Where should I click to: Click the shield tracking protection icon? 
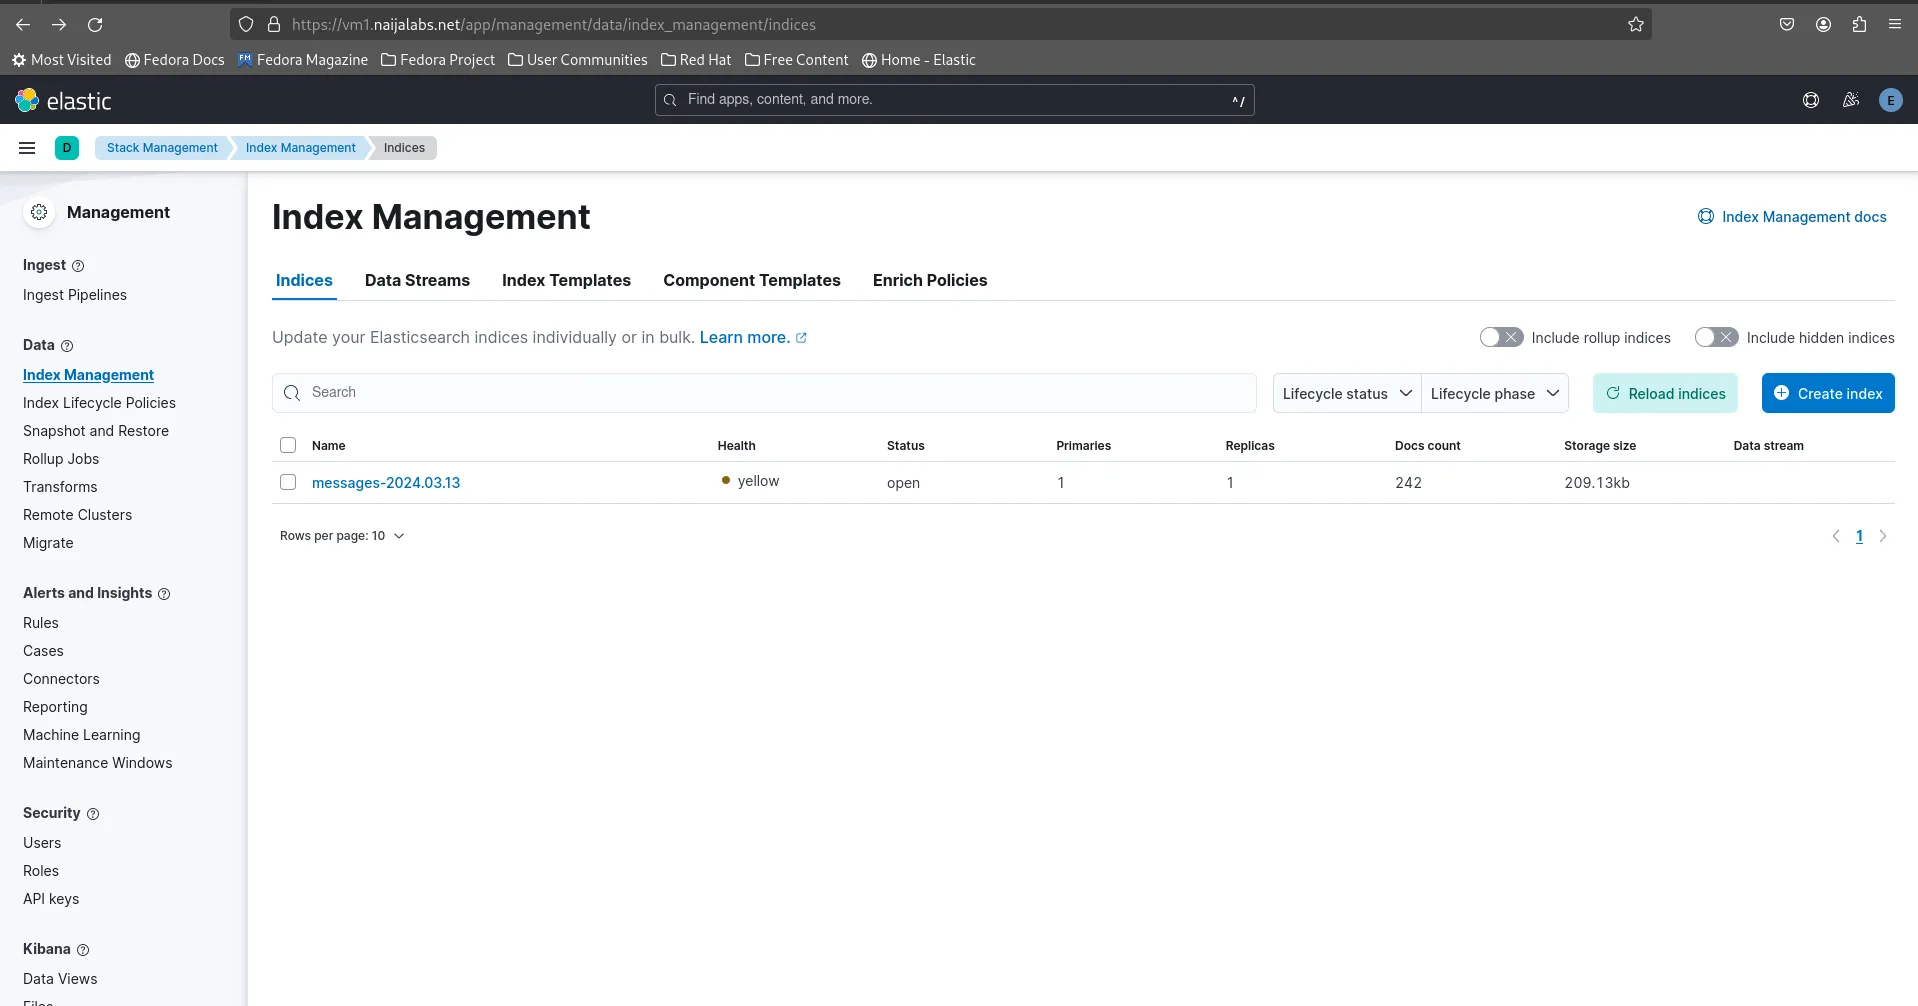[x=246, y=24]
